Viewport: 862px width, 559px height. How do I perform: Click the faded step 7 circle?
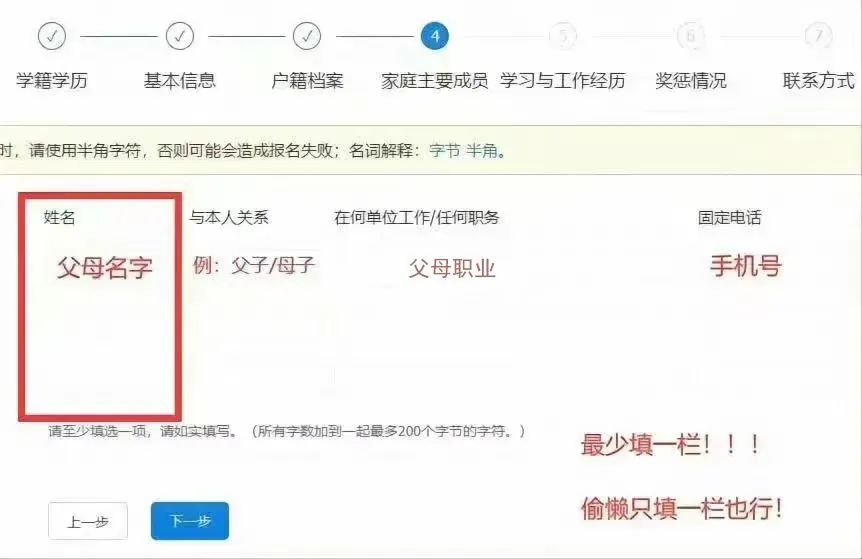click(x=819, y=36)
